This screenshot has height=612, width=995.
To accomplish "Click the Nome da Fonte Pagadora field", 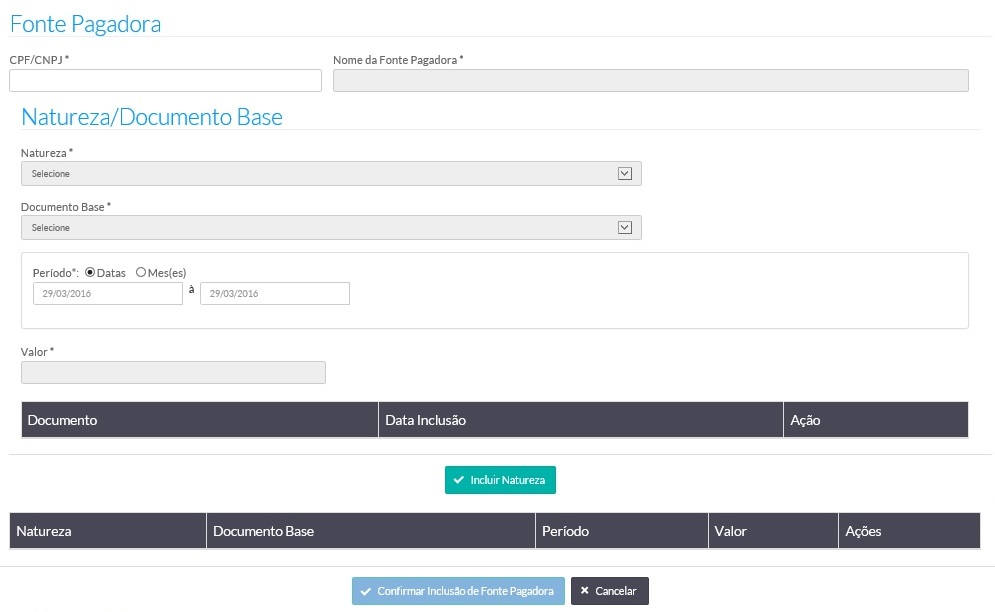I will click(650, 81).
